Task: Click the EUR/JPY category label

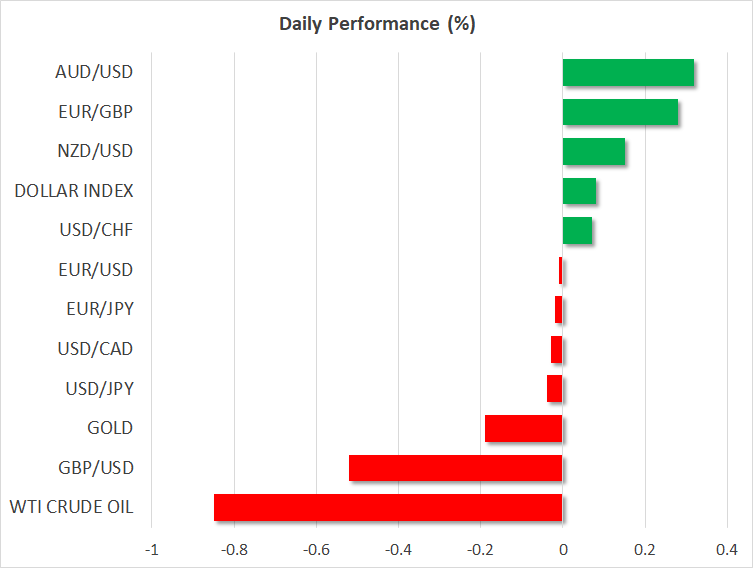Action: pos(103,309)
